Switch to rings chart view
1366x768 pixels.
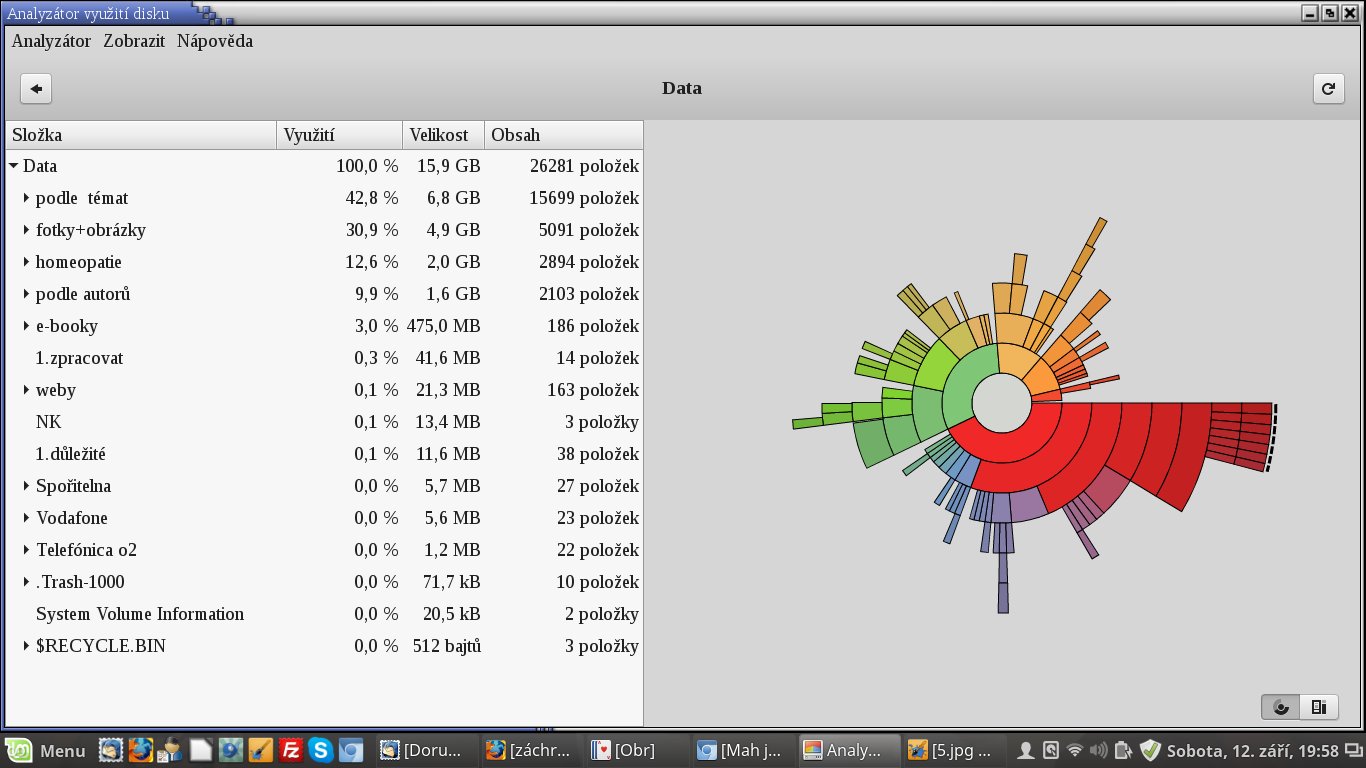(x=1280, y=708)
